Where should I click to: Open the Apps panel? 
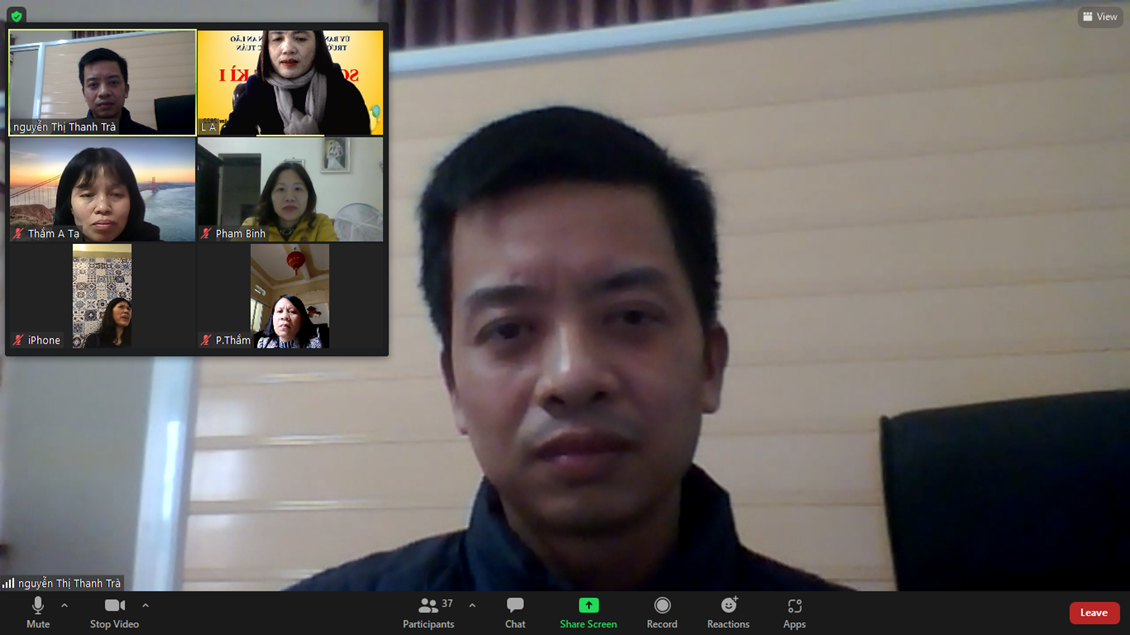(x=794, y=611)
